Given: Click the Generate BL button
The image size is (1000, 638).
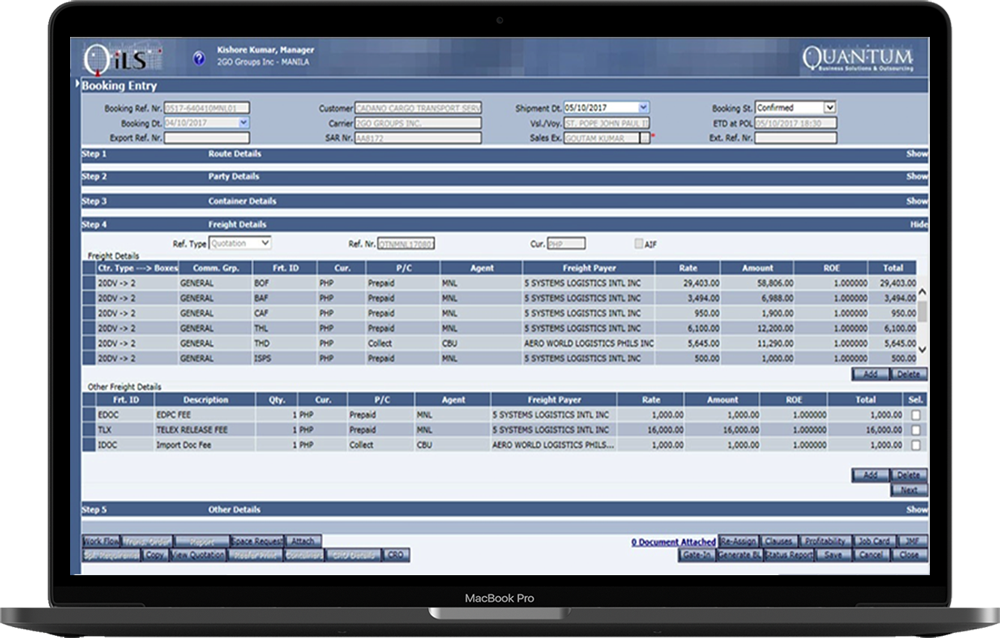Looking at the screenshot, I should [740, 555].
